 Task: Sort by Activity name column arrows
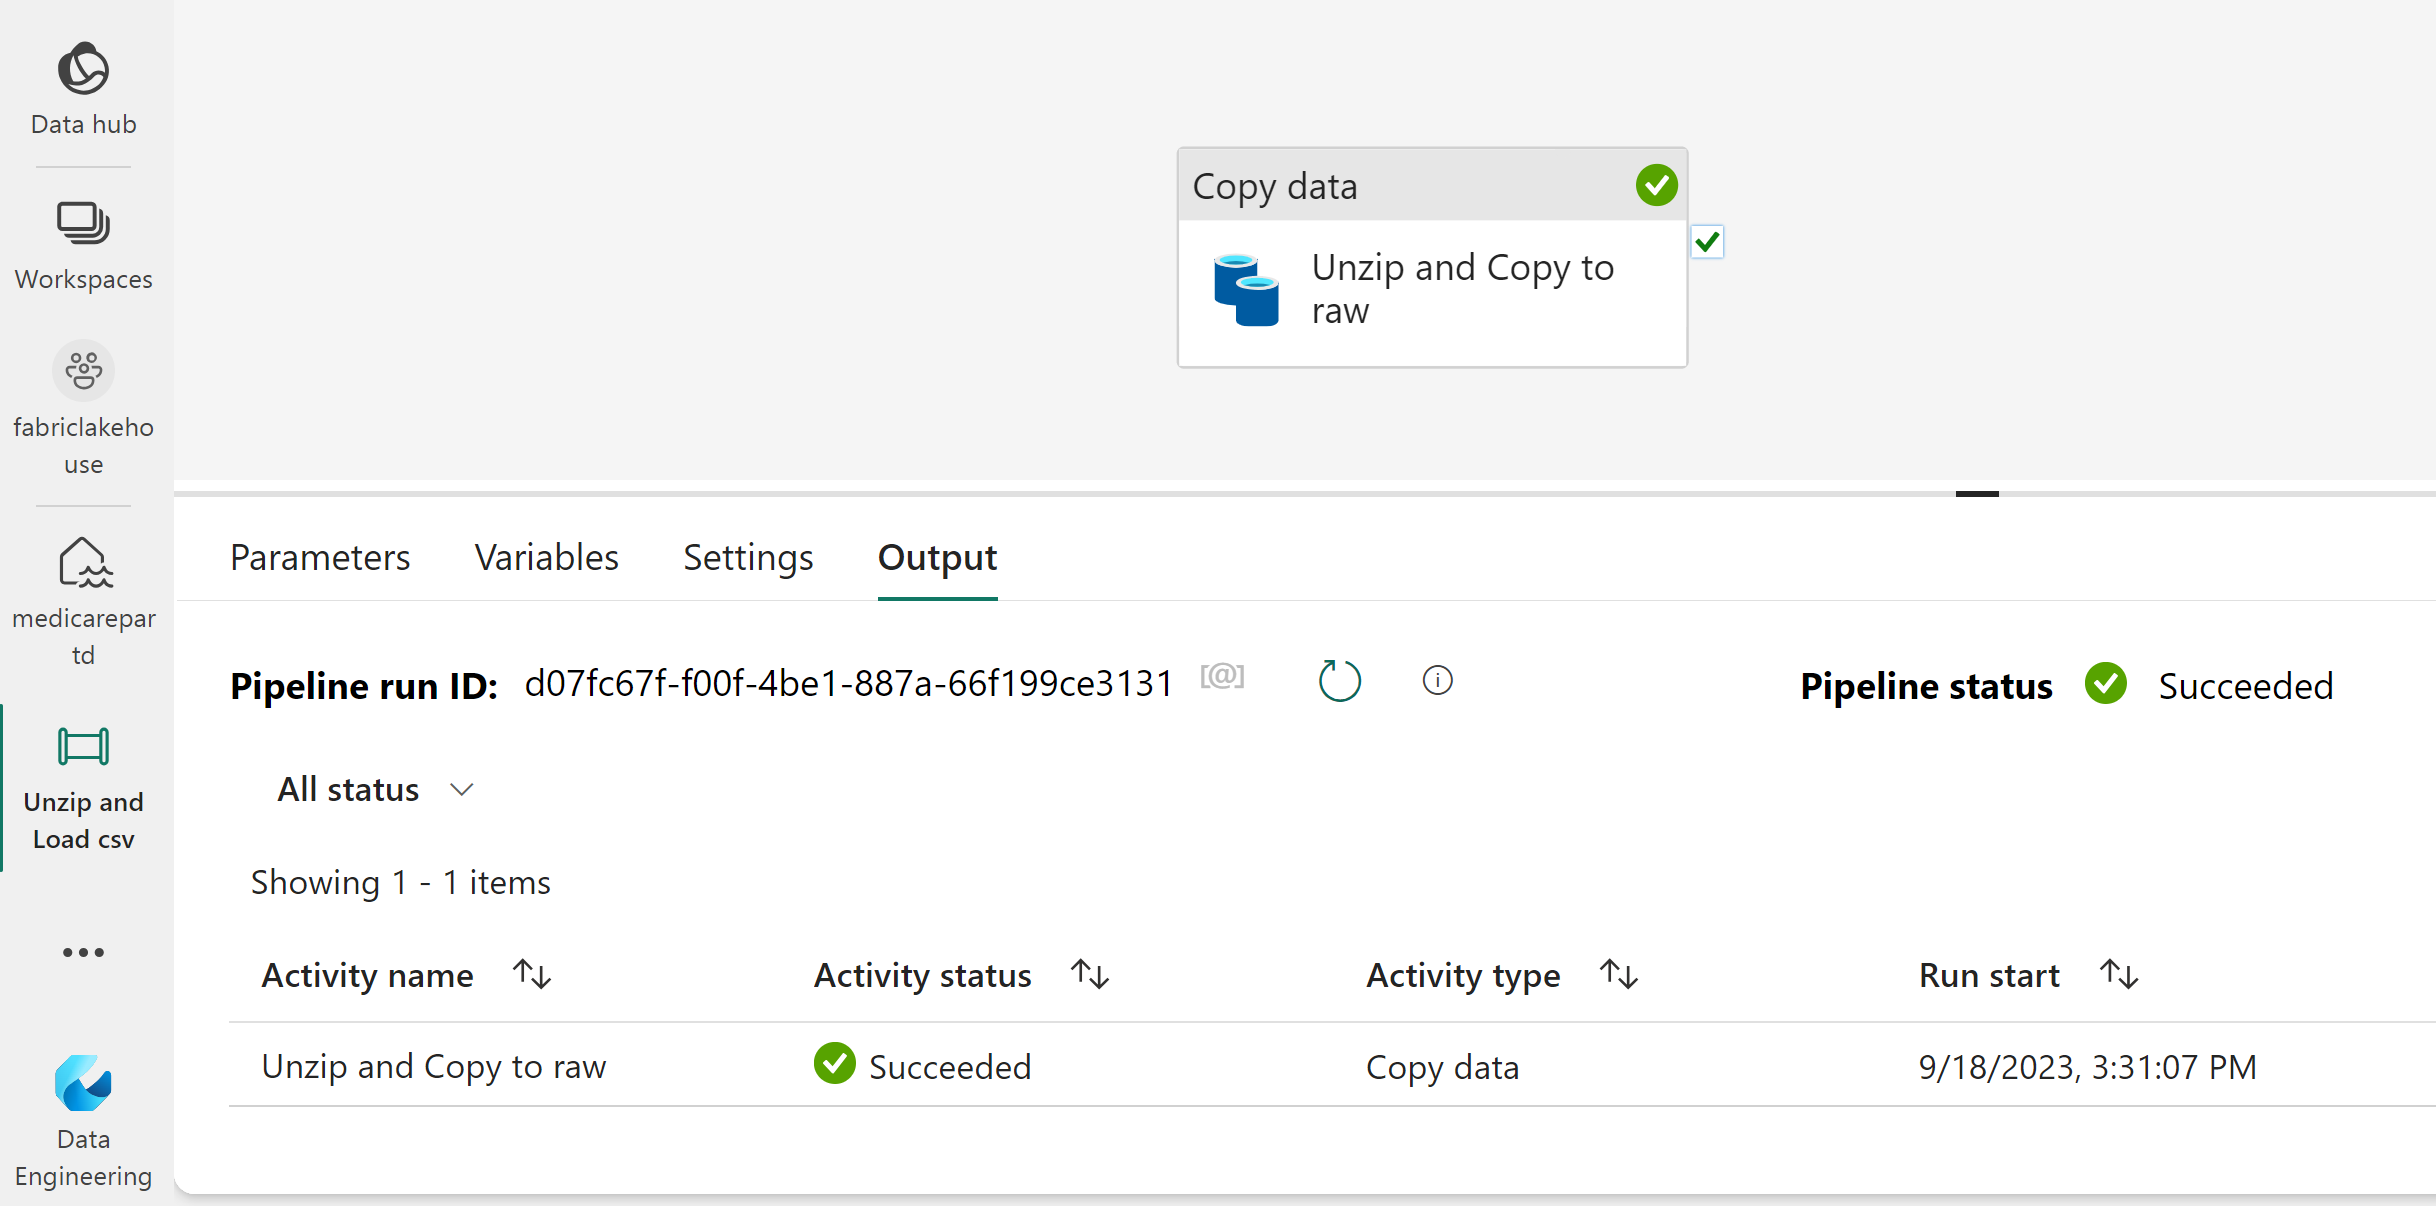(x=532, y=974)
